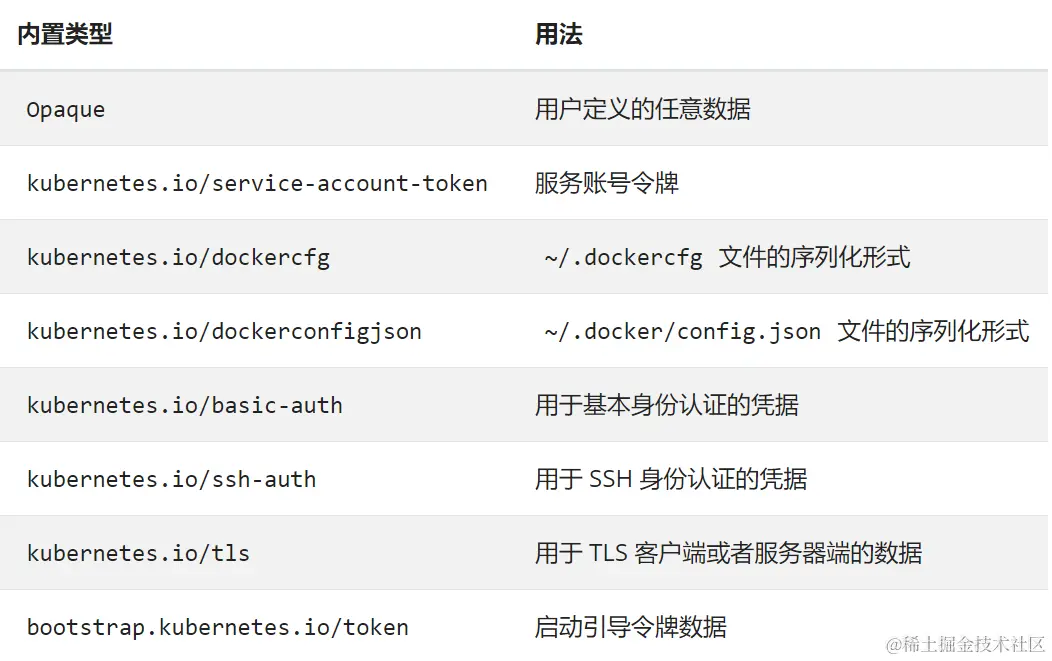Click 用于 SSH 身份认证的凭据 text

coord(670,479)
